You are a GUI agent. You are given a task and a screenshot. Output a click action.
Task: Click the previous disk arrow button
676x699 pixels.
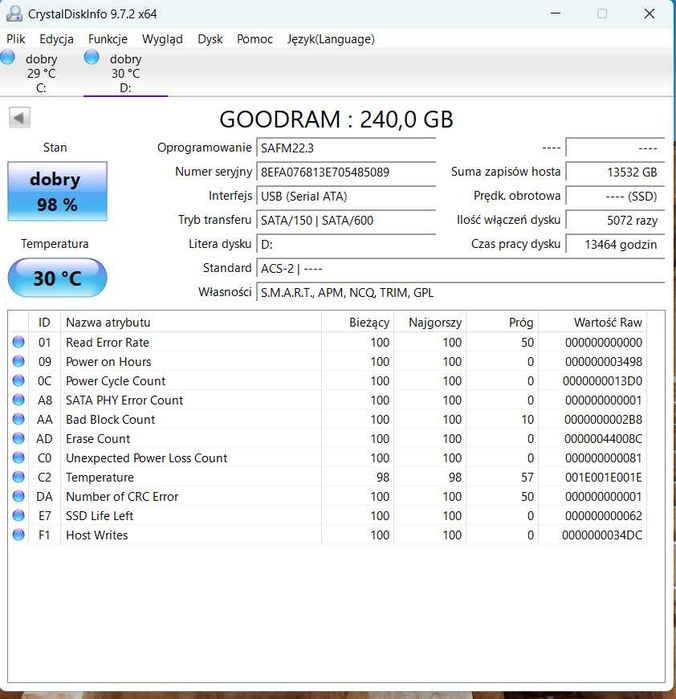(19, 118)
